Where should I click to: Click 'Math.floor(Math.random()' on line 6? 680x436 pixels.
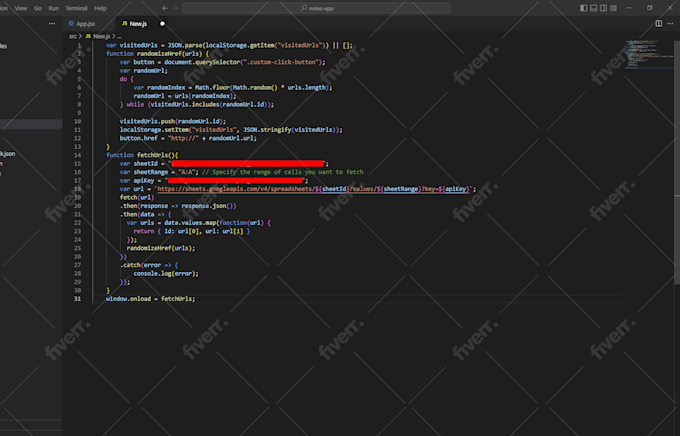coord(236,88)
